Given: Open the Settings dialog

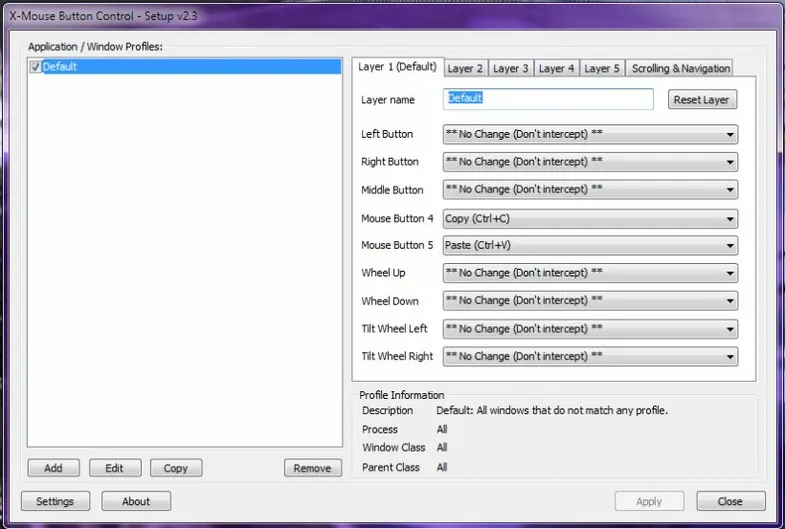Looking at the screenshot, I should point(56,501).
